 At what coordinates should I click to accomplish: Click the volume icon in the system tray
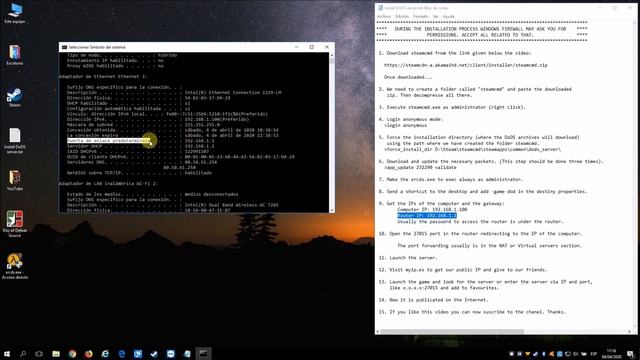(x=576, y=354)
